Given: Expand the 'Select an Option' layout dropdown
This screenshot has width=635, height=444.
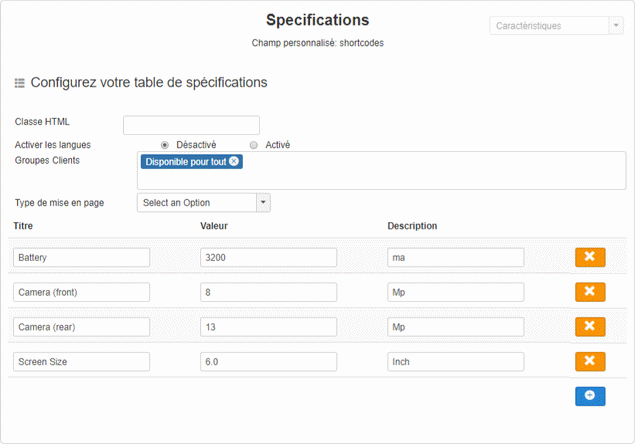Looking at the screenshot, I should pos(197,203).
